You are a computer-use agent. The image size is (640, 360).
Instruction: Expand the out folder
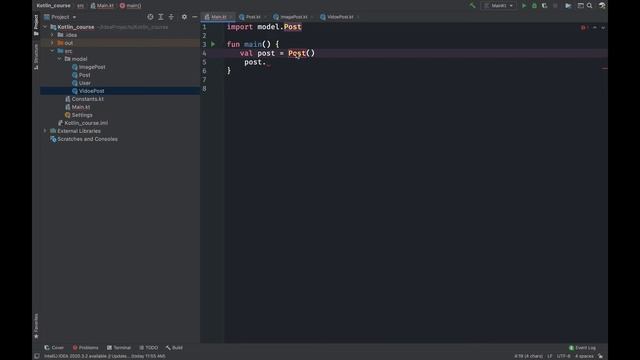click(x=52, y=43)
